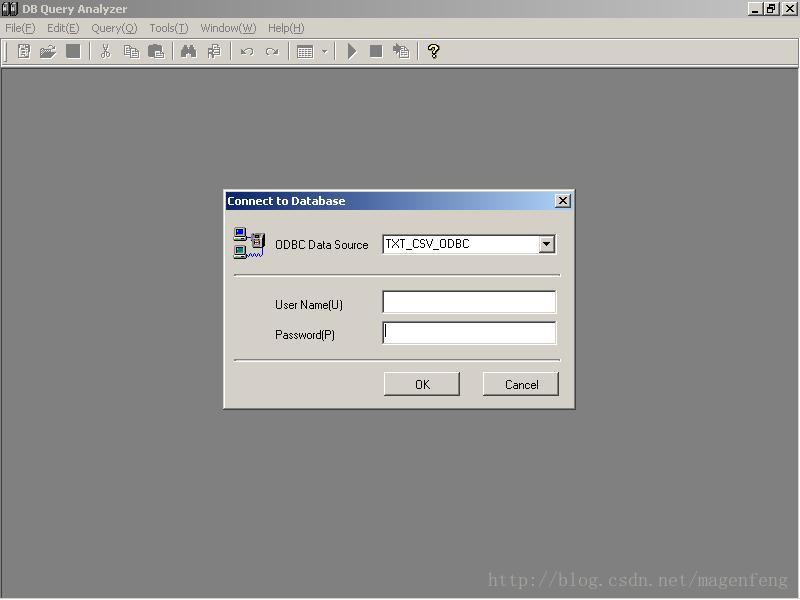Minimize the DB Query Analyzer window
800x600 pixels.
[x=755, y=9]
